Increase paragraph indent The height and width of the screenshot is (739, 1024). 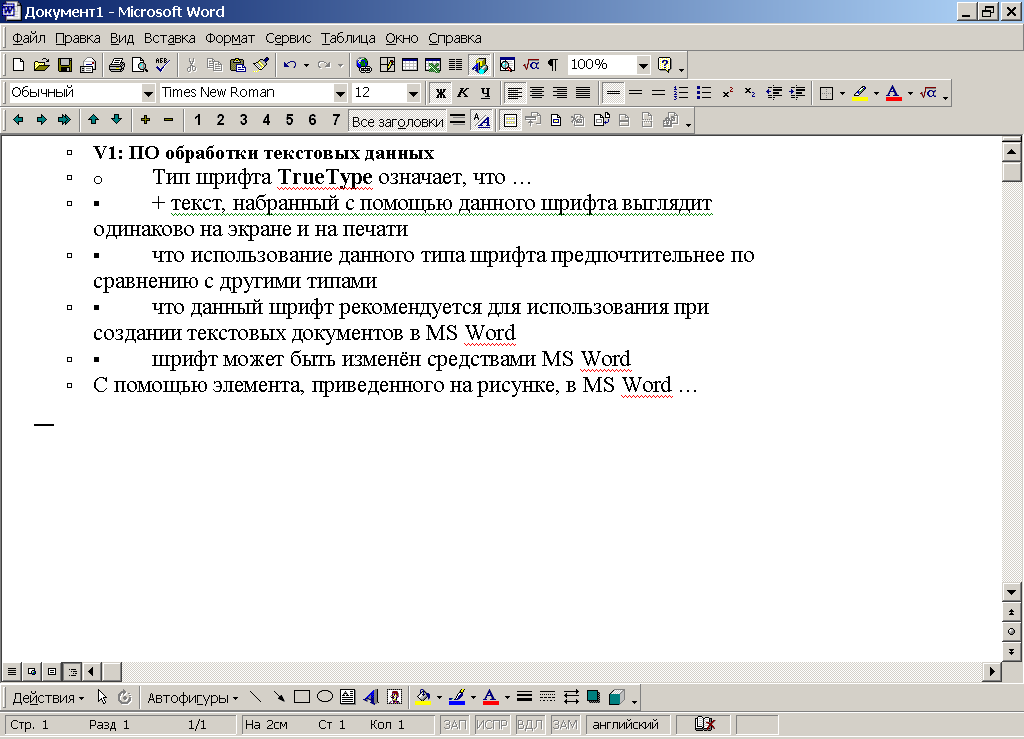click(797, 93)
